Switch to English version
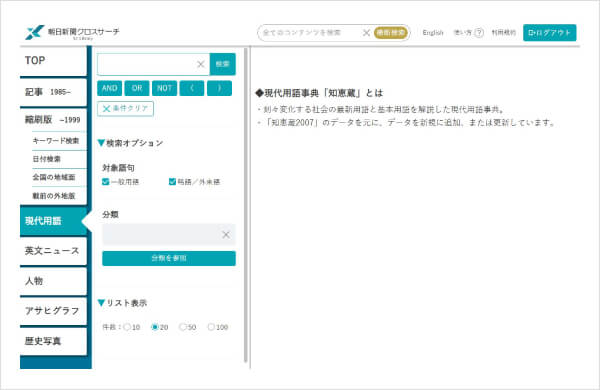Screen dimensions: 600x390 point(433,33)
